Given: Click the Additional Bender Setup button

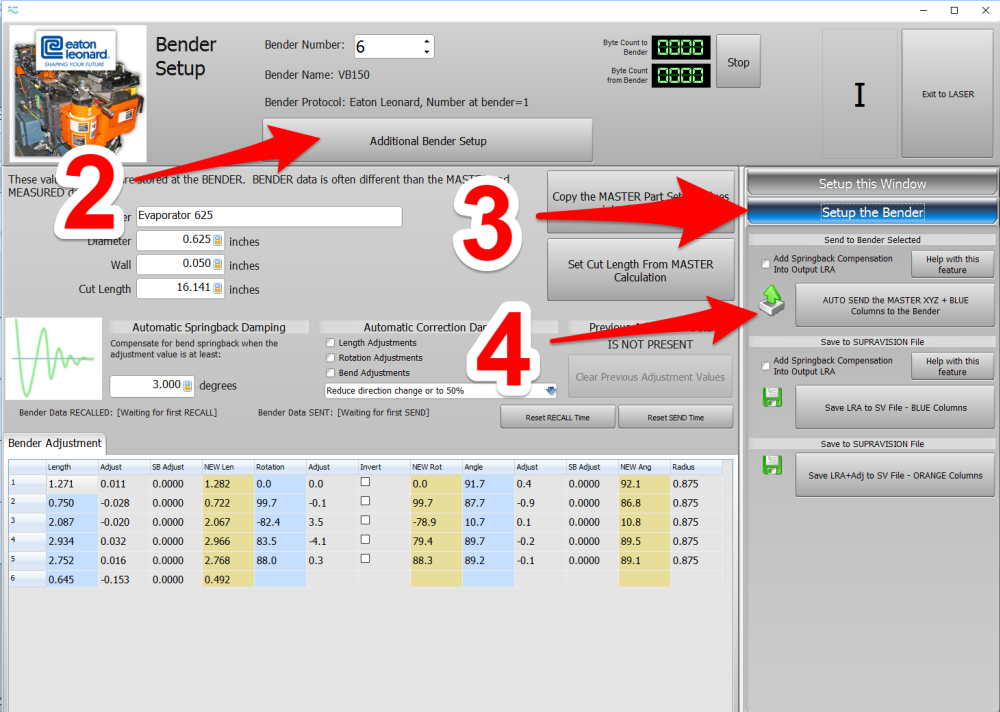Looking at the screenshot, I should 428,141.
